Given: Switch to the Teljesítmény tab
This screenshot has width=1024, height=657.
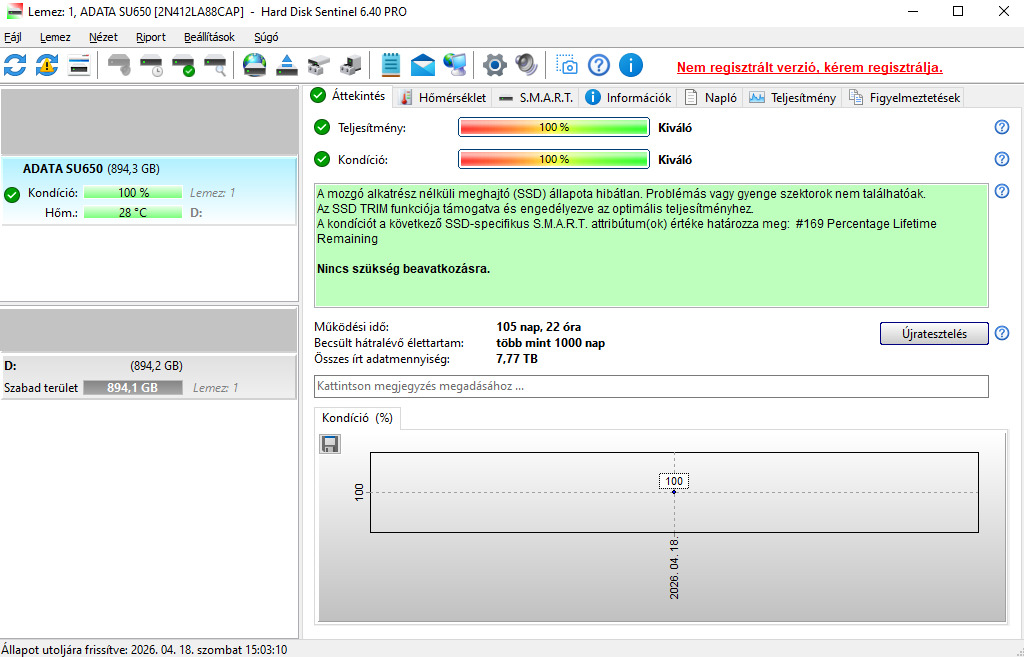Looking at the screenshot, I should 792,98.
